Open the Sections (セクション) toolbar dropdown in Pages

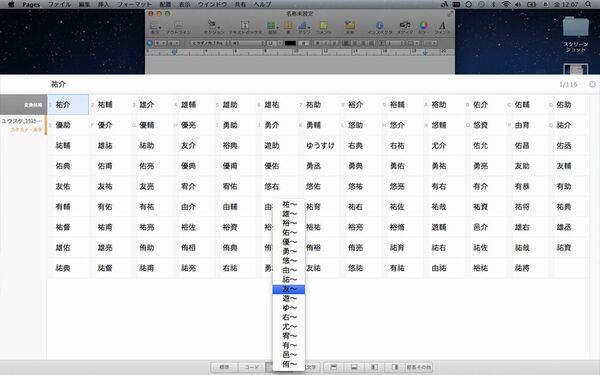pos(214,27)
